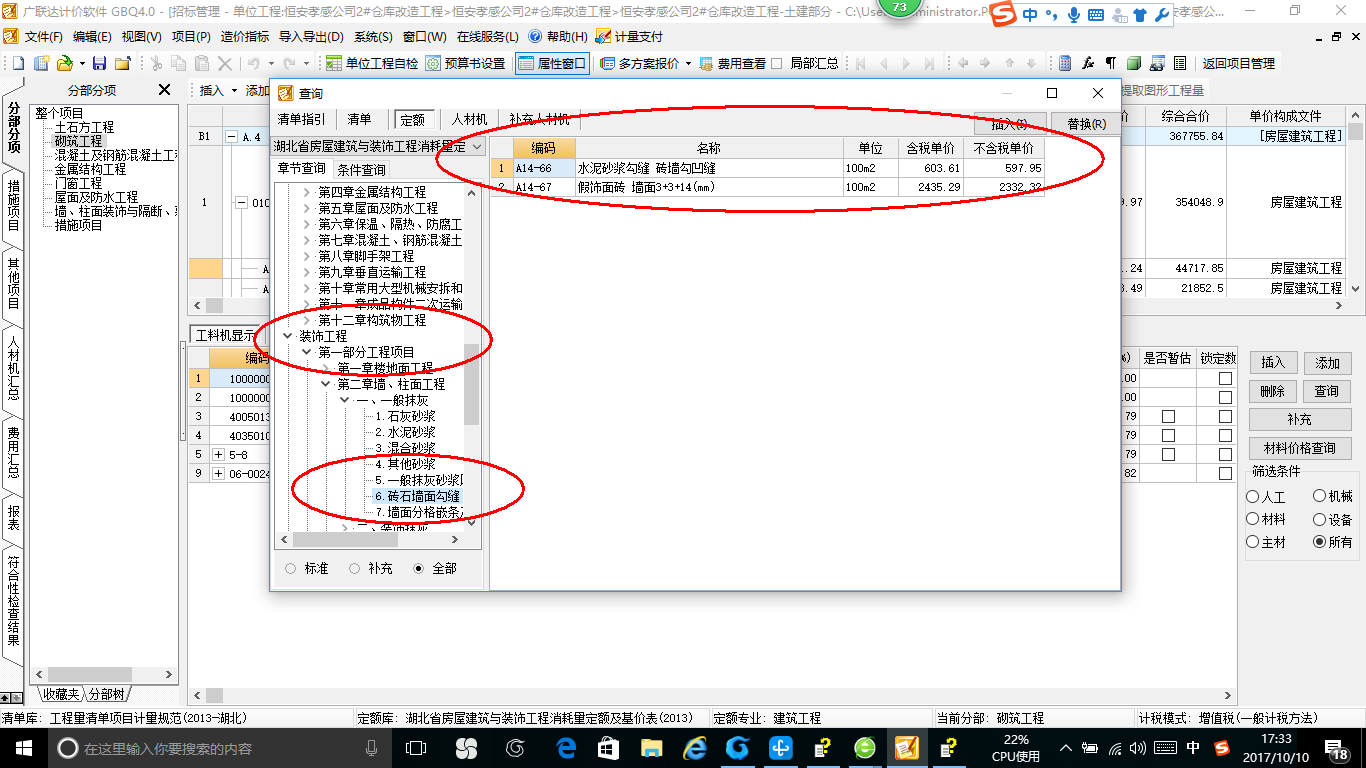Expand the 第八章脚手架工程 node
The width and height of the screenshot is (1366, 768).
[307, 256]
